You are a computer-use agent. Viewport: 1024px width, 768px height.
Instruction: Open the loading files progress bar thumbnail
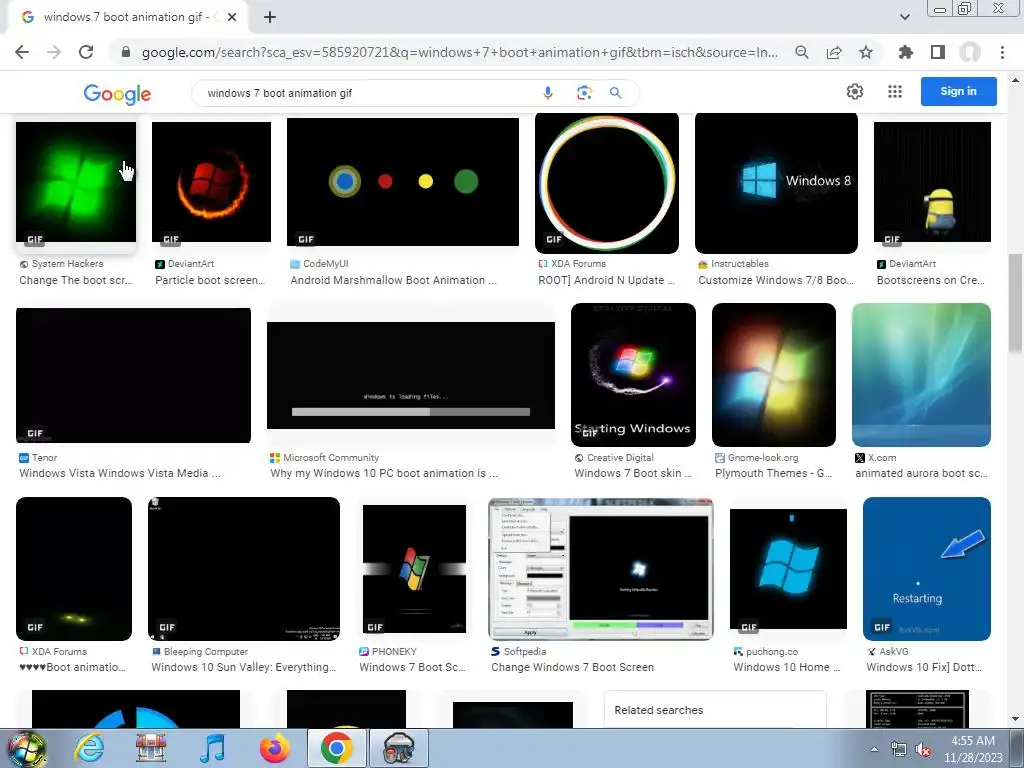411,376
